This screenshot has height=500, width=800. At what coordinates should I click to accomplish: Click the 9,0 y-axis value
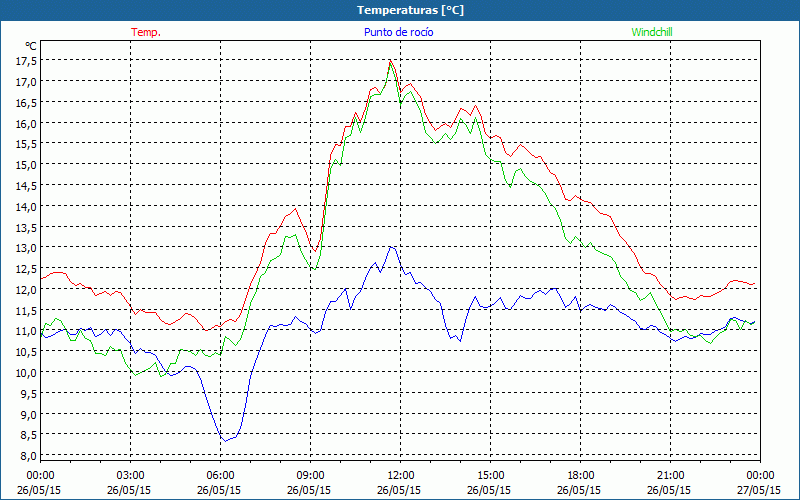[x=29, y=414]
